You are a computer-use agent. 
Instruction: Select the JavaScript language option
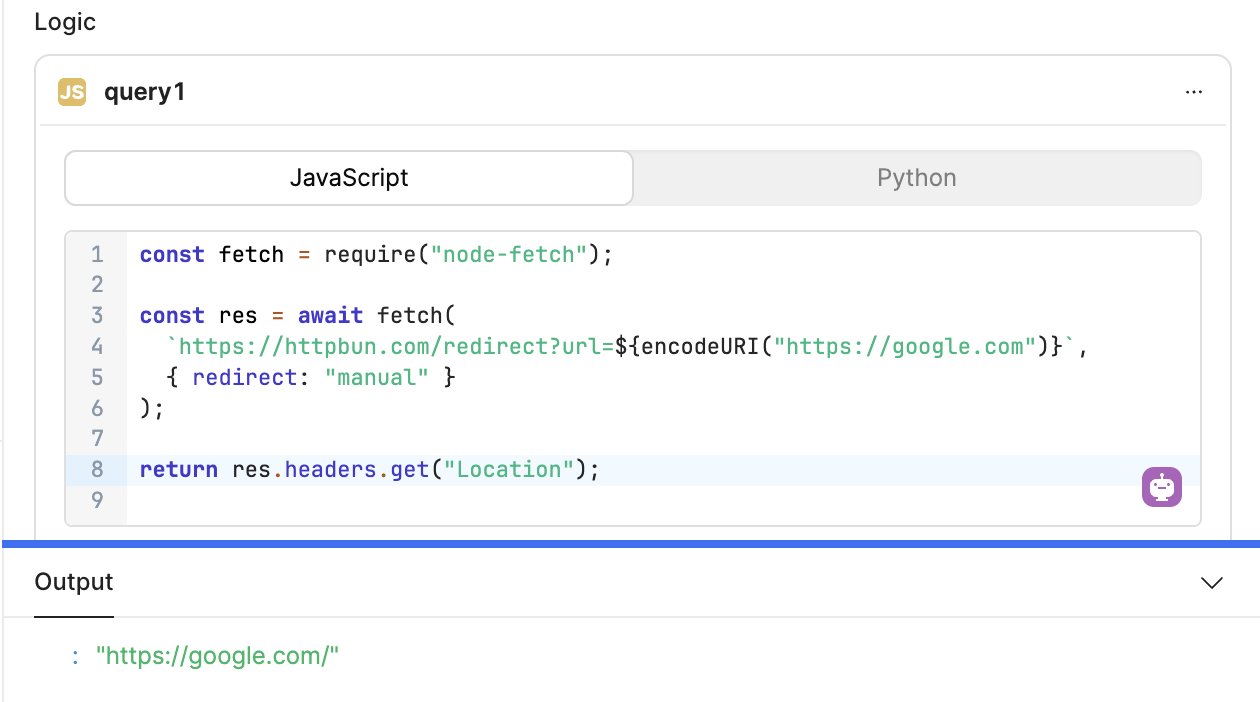pyautogui.click(x=349, y=178)
